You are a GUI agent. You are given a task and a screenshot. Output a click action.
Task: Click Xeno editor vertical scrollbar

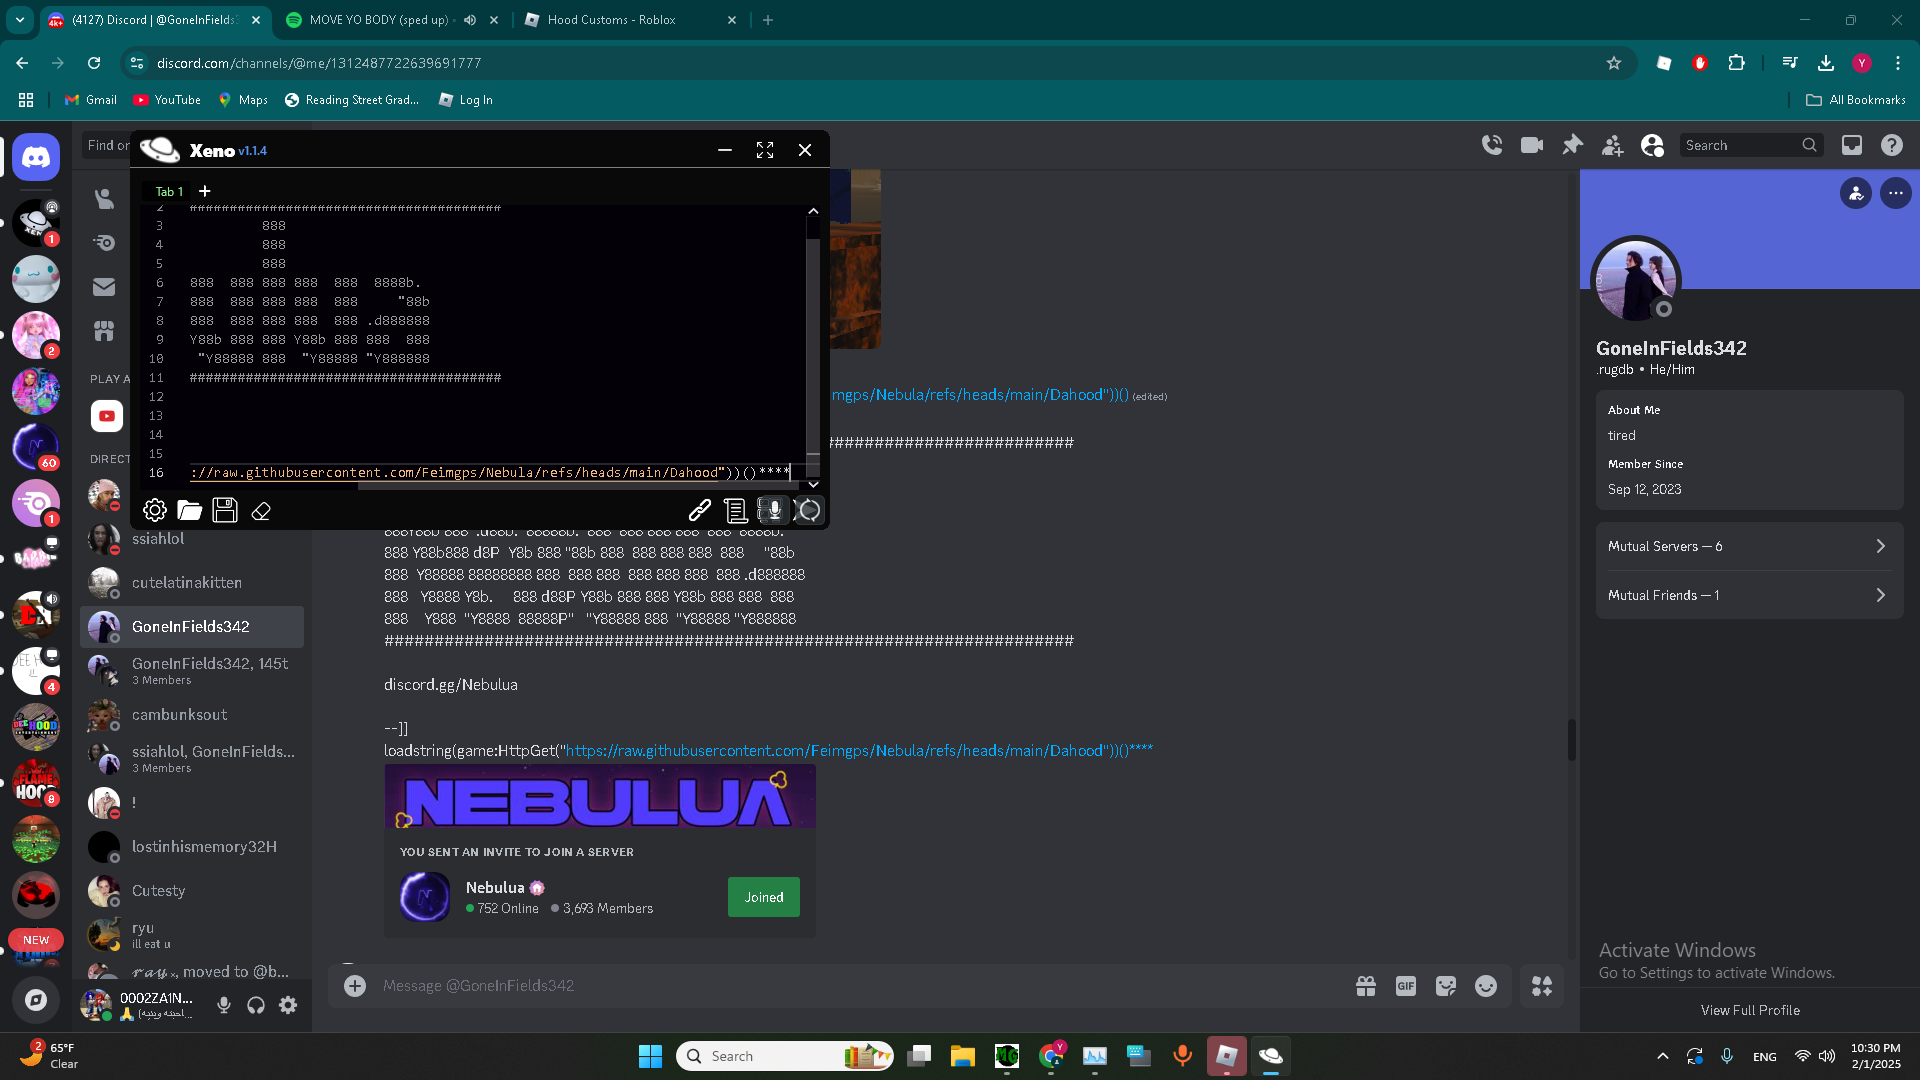point(813,340)
